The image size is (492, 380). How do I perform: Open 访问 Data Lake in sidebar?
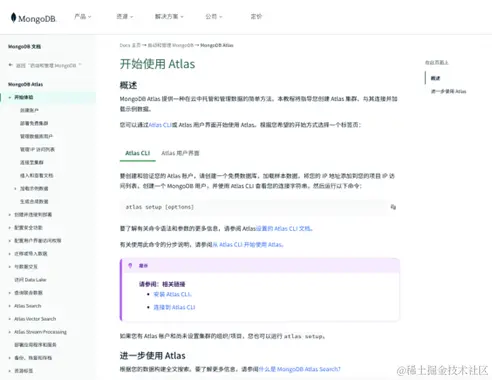(x=30, y=280)
